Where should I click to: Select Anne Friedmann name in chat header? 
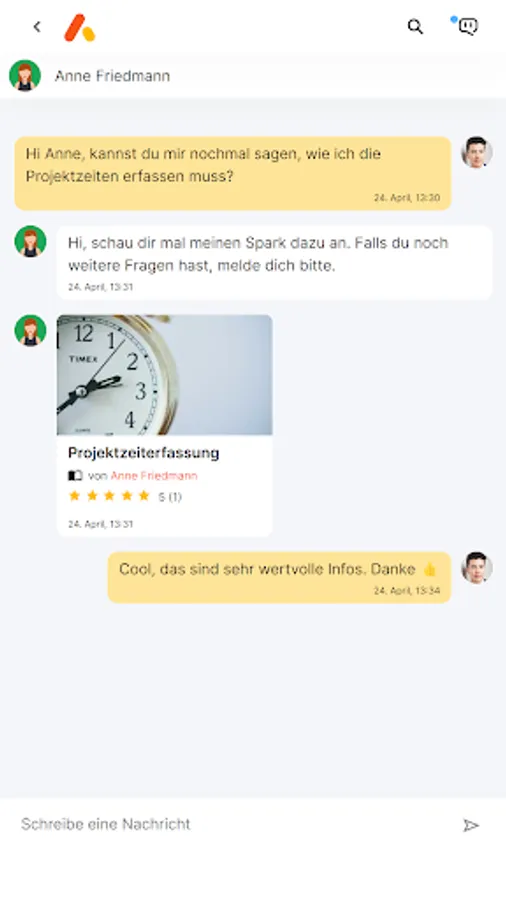pyautogui.click(x=112, y=76)
